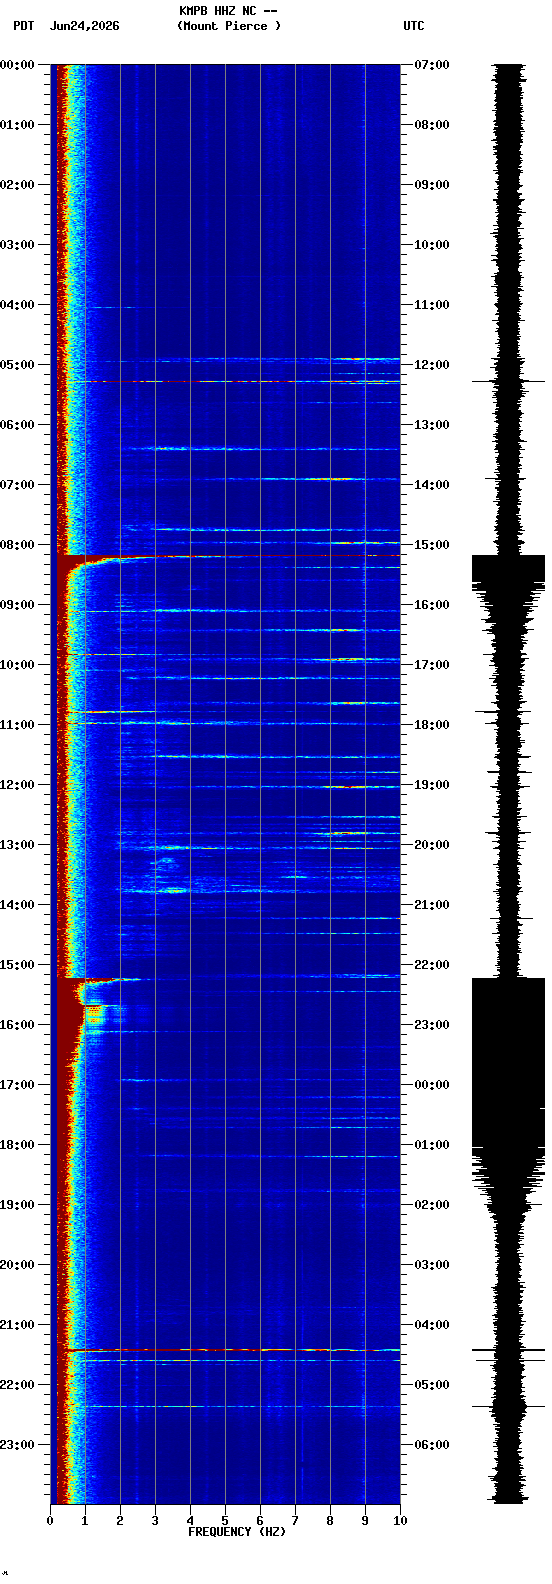Click the waveform spike near 12:15 UTC
Image resolution: width=552 pixels, height=1584 pixels.
(x=509, y=381)
